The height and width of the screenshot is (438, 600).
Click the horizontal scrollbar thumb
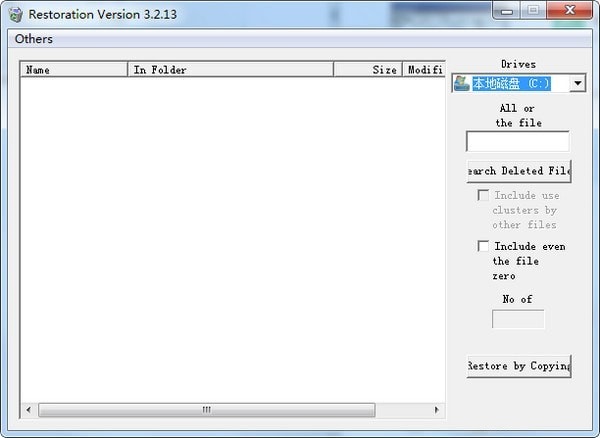207,410
